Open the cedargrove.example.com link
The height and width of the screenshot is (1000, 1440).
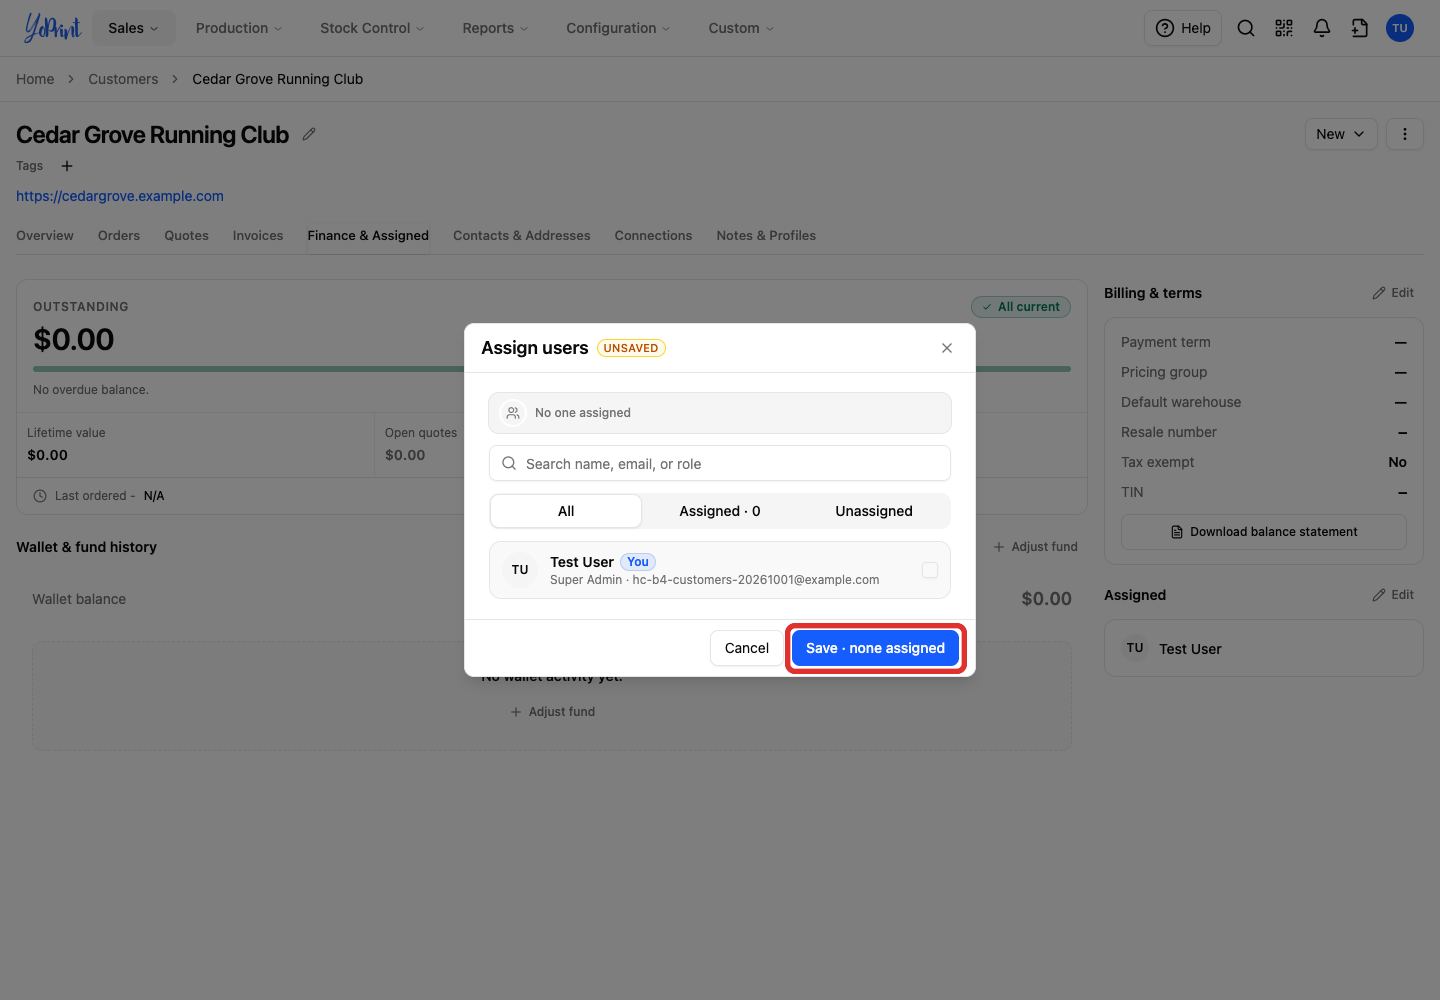pyautogui.click(x=120, y=196)
